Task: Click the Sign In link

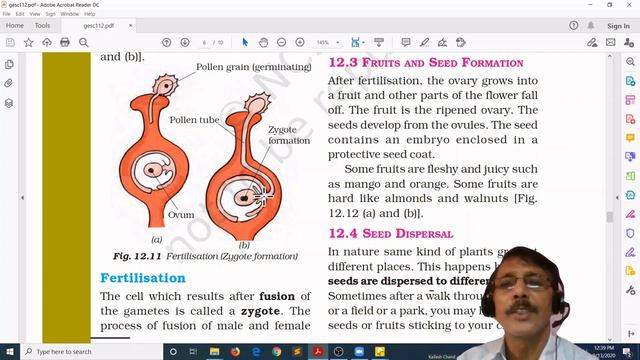Action: point(618,26)
